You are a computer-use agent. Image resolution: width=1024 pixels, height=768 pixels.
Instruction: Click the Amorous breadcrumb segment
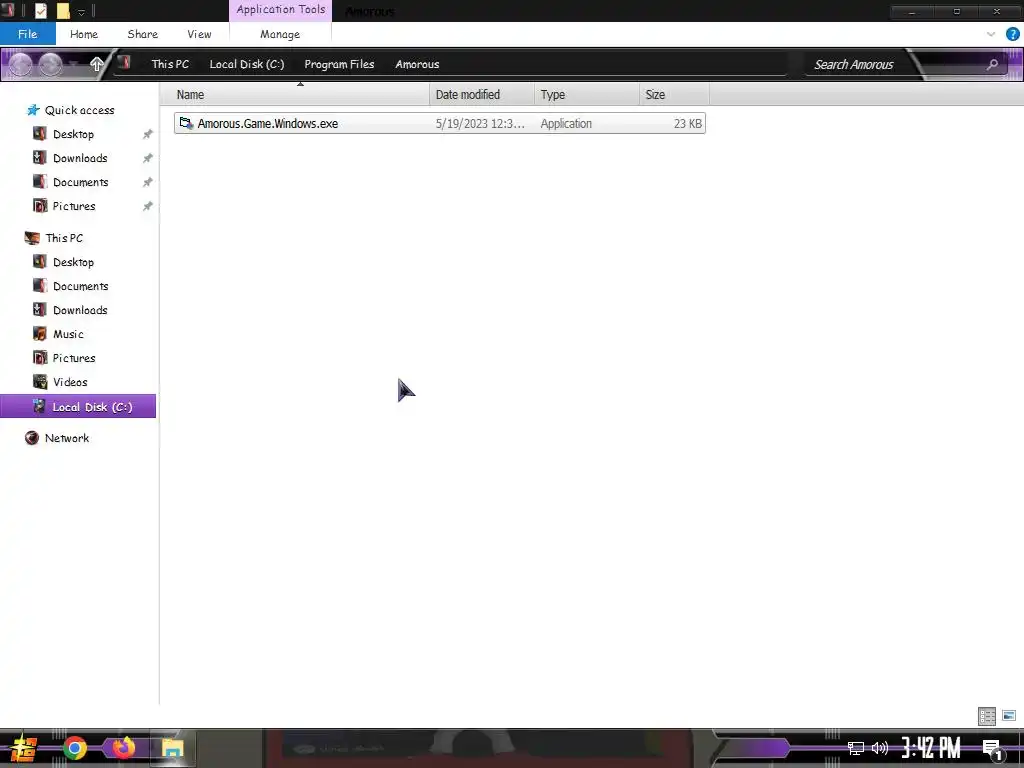coord(417,64)
